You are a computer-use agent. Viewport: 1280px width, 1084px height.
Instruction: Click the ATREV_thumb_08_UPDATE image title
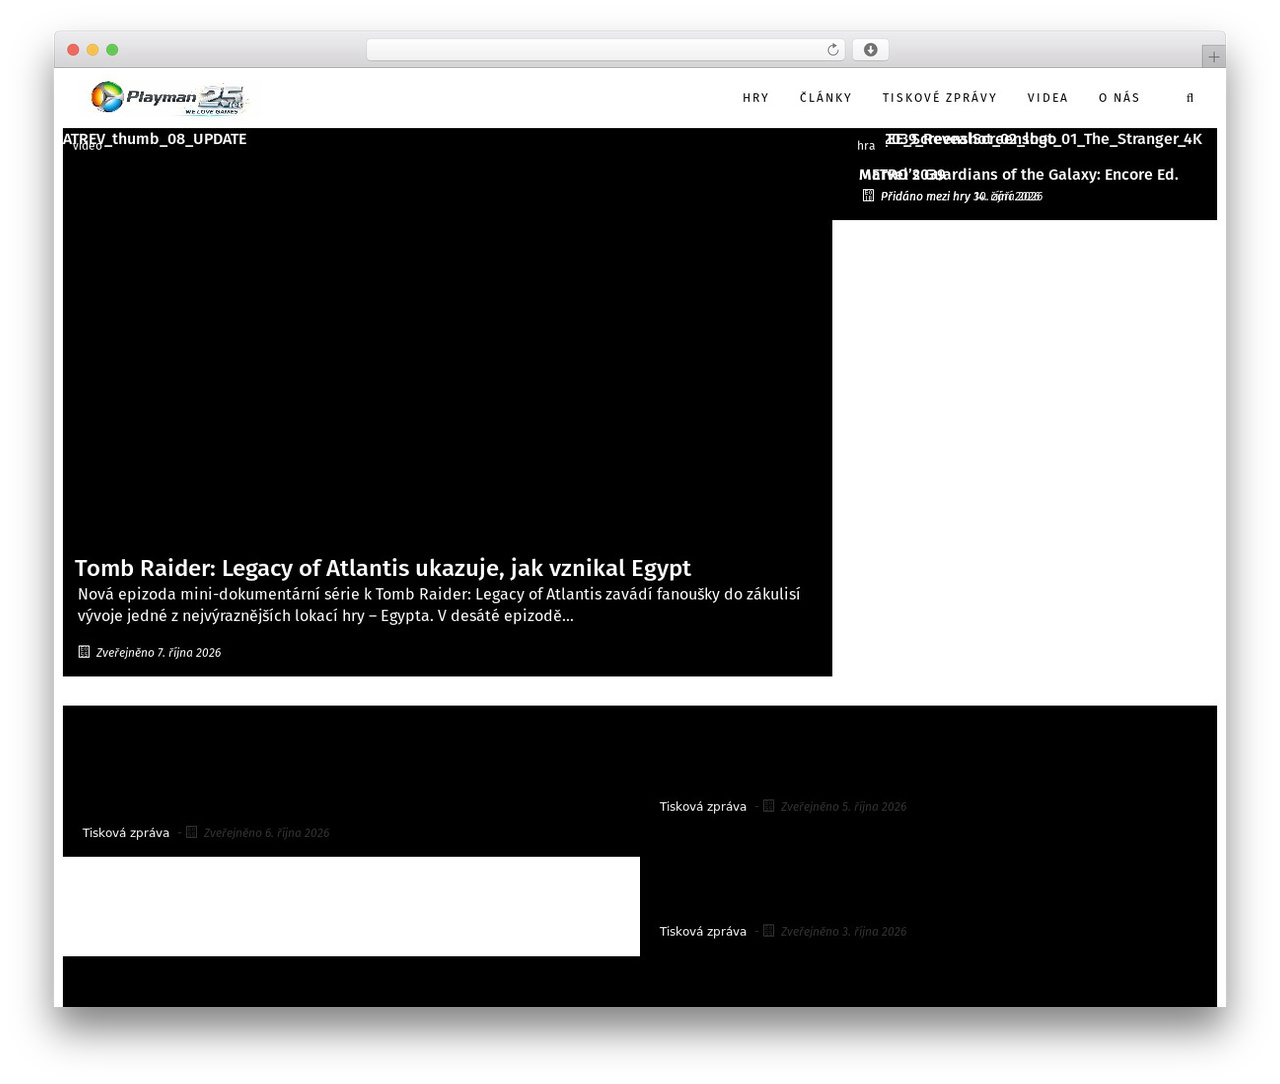(x=155, y=139)
